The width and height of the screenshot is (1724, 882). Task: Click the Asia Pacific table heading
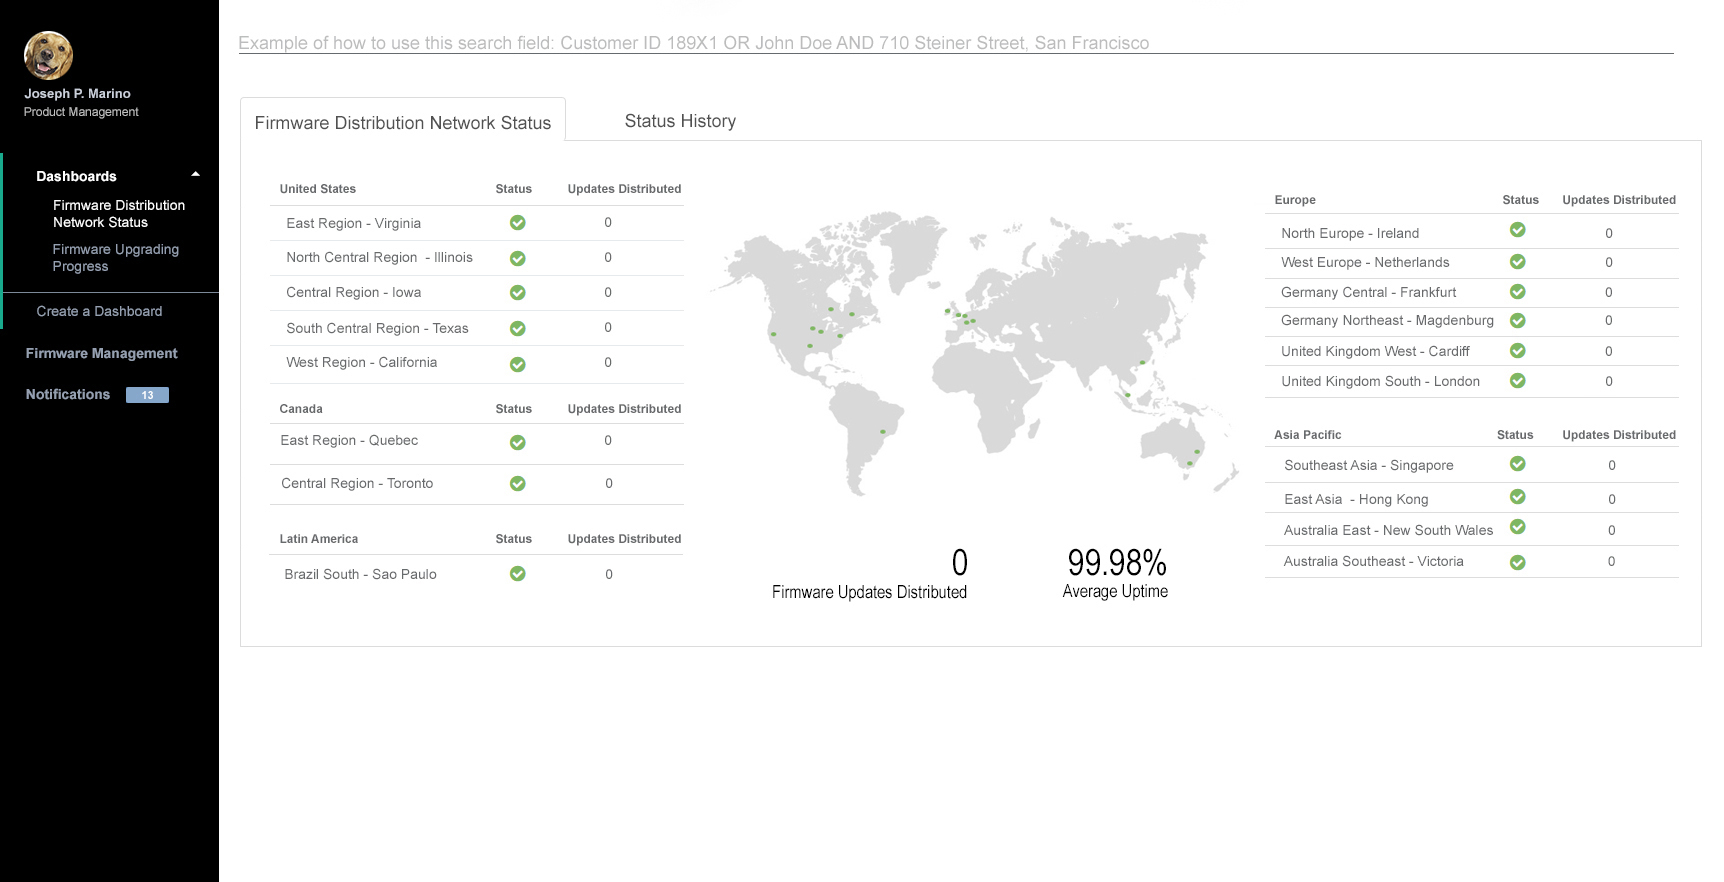tap(1307, 435)
